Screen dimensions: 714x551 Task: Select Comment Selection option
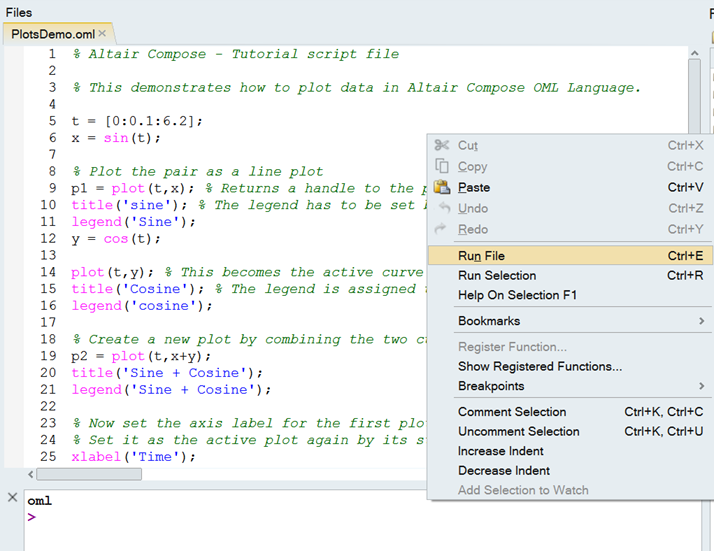pyautogui.click(x=512, y=412)
